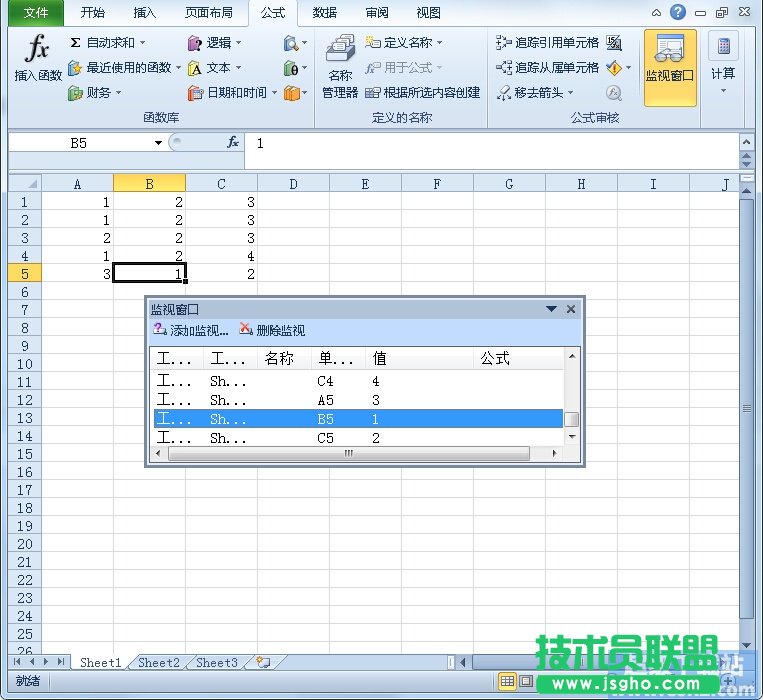This screenshot has width=763, height=700.
Task: Click Delete Watch (删除监视) button
Action: point(272,330)
